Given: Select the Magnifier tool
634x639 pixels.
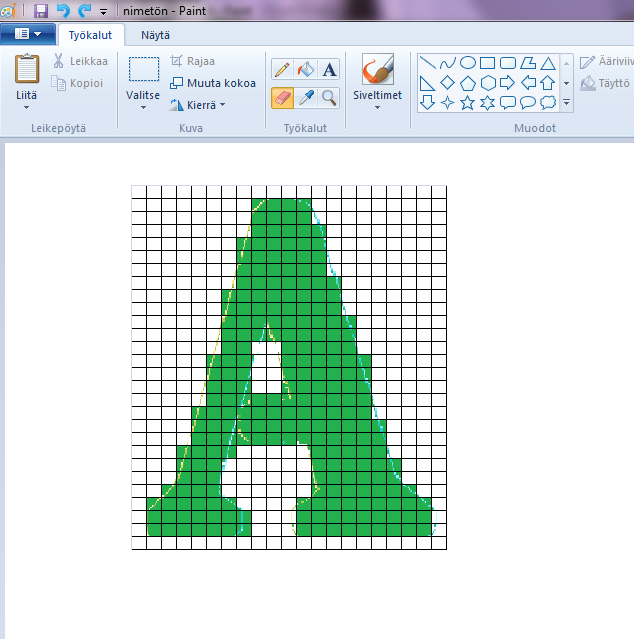Looking at the screenshot, I should 329,98.
